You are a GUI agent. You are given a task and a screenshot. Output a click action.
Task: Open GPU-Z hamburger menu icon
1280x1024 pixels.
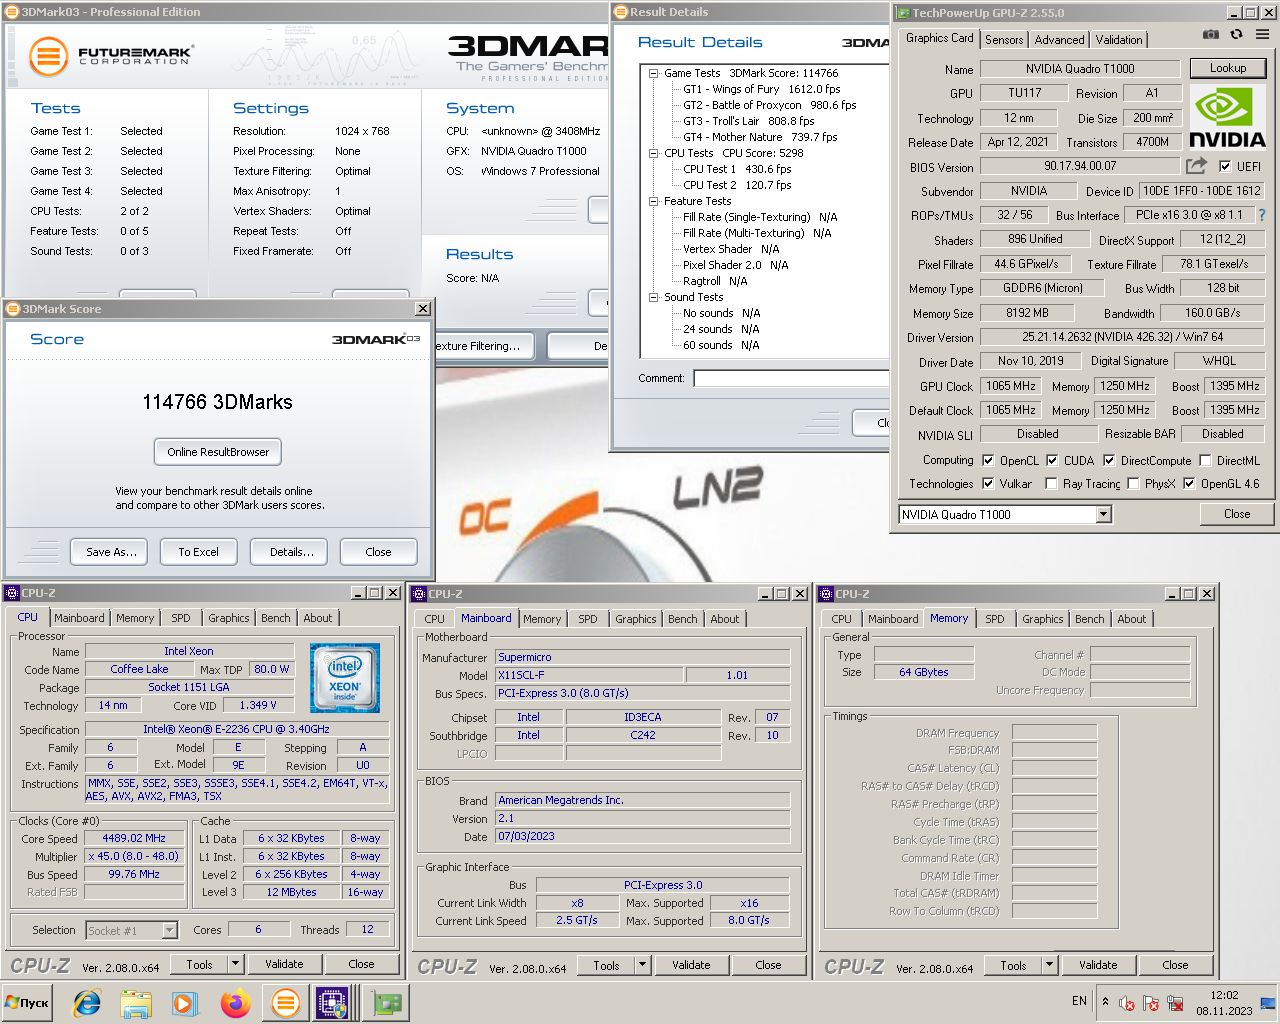click(1261, 34)
